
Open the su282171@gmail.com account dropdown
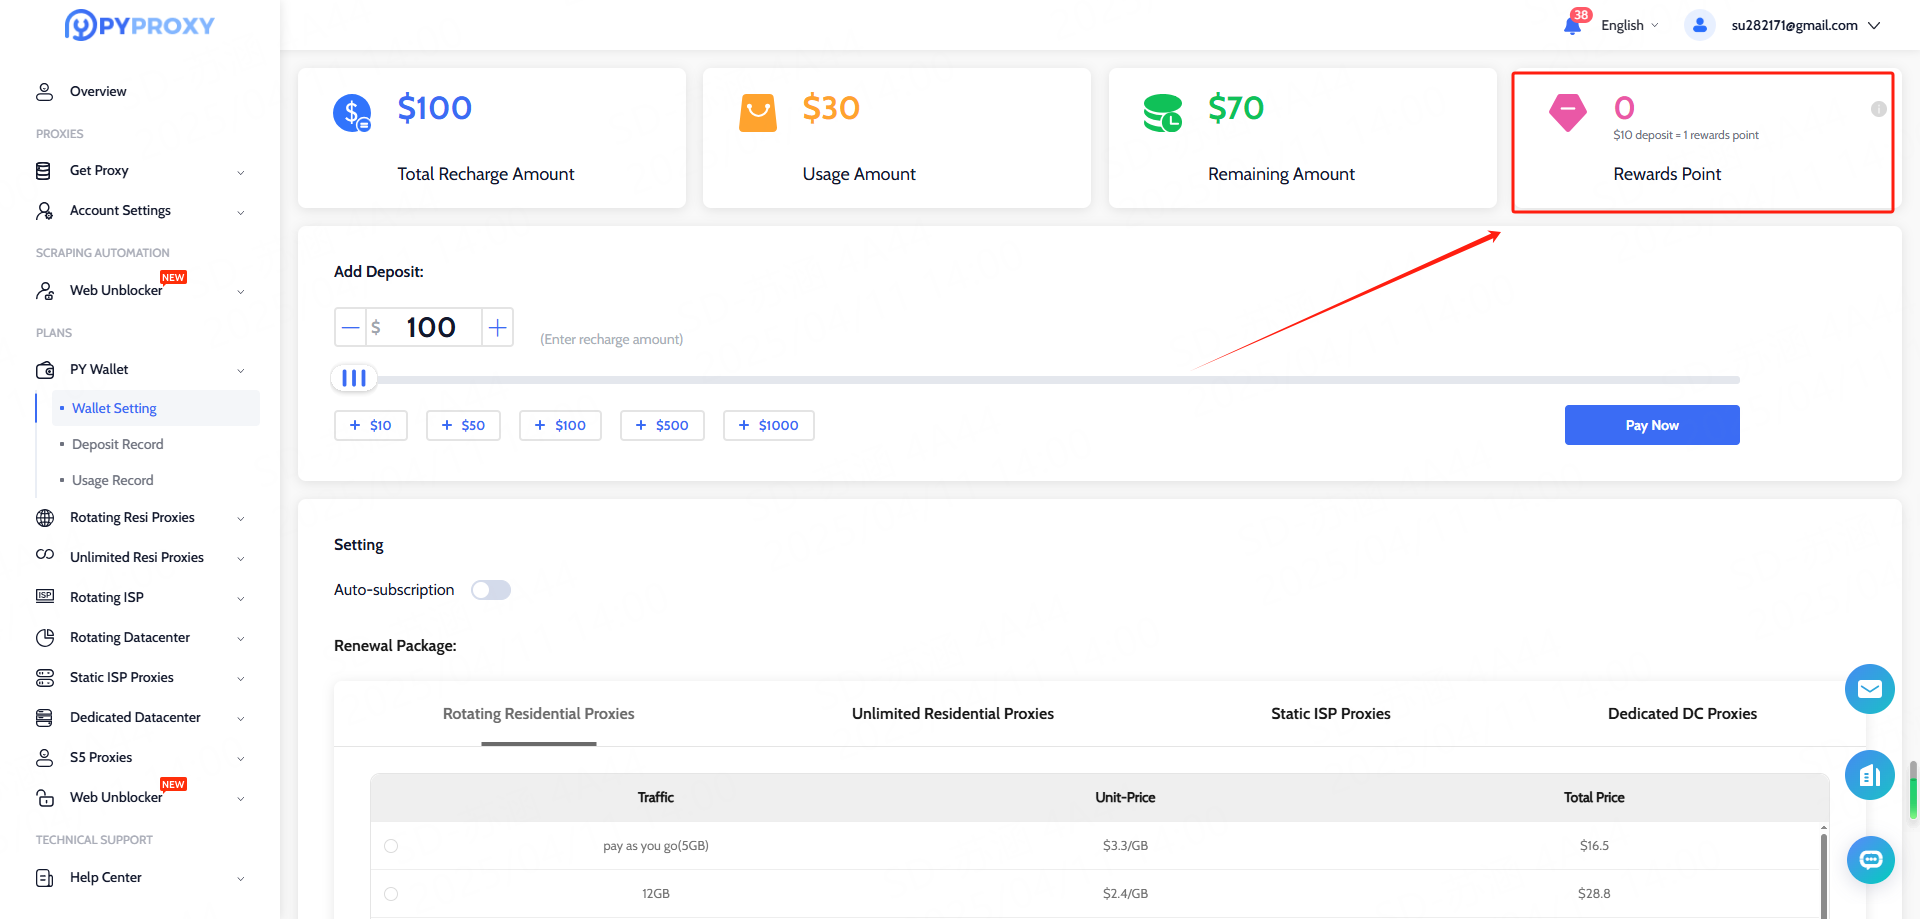pyautogui.click(x=1806, y=26)
